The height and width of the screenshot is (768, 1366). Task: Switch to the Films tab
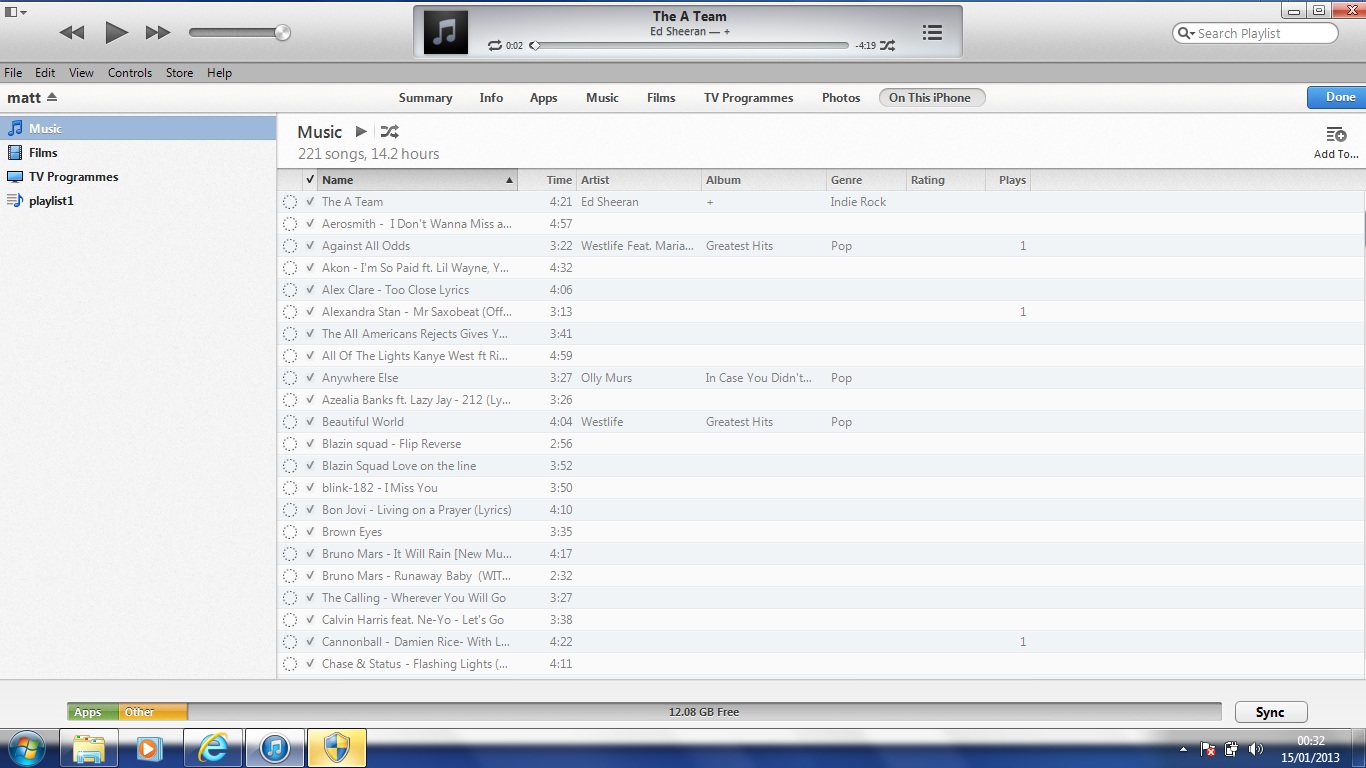tap(661, 98)
